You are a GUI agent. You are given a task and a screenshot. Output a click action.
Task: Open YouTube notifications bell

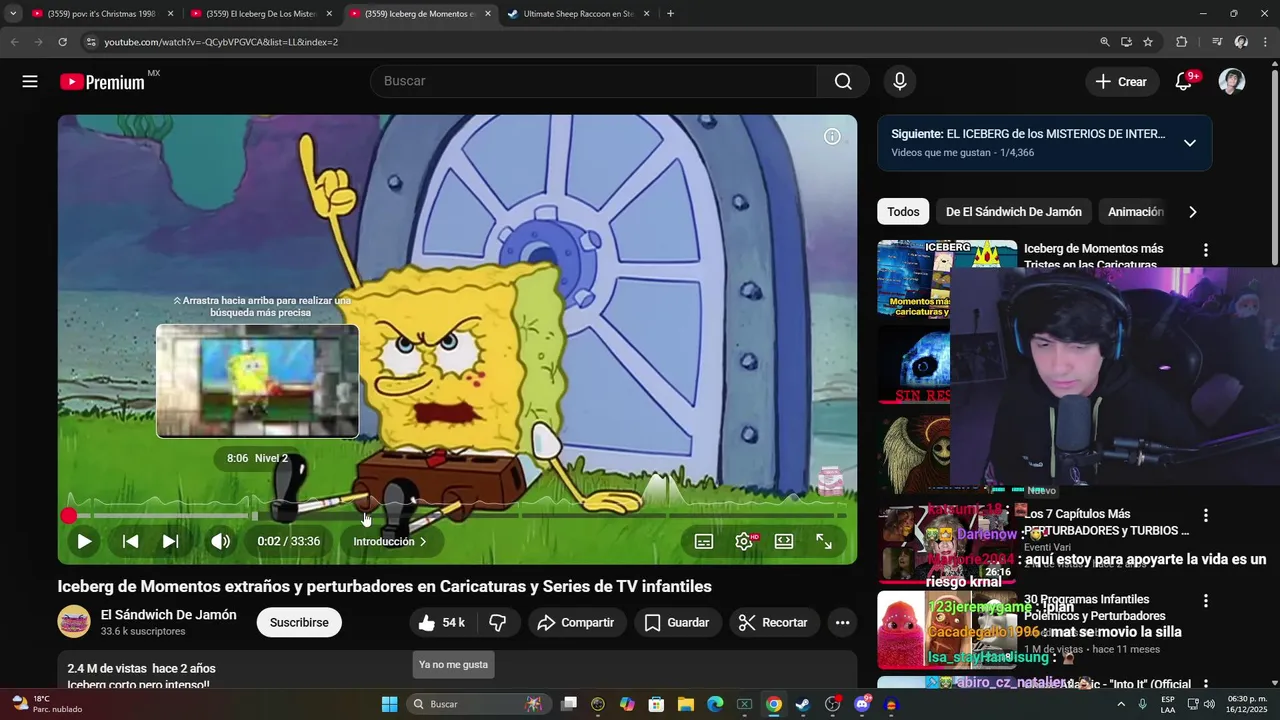coord(1184,82)
